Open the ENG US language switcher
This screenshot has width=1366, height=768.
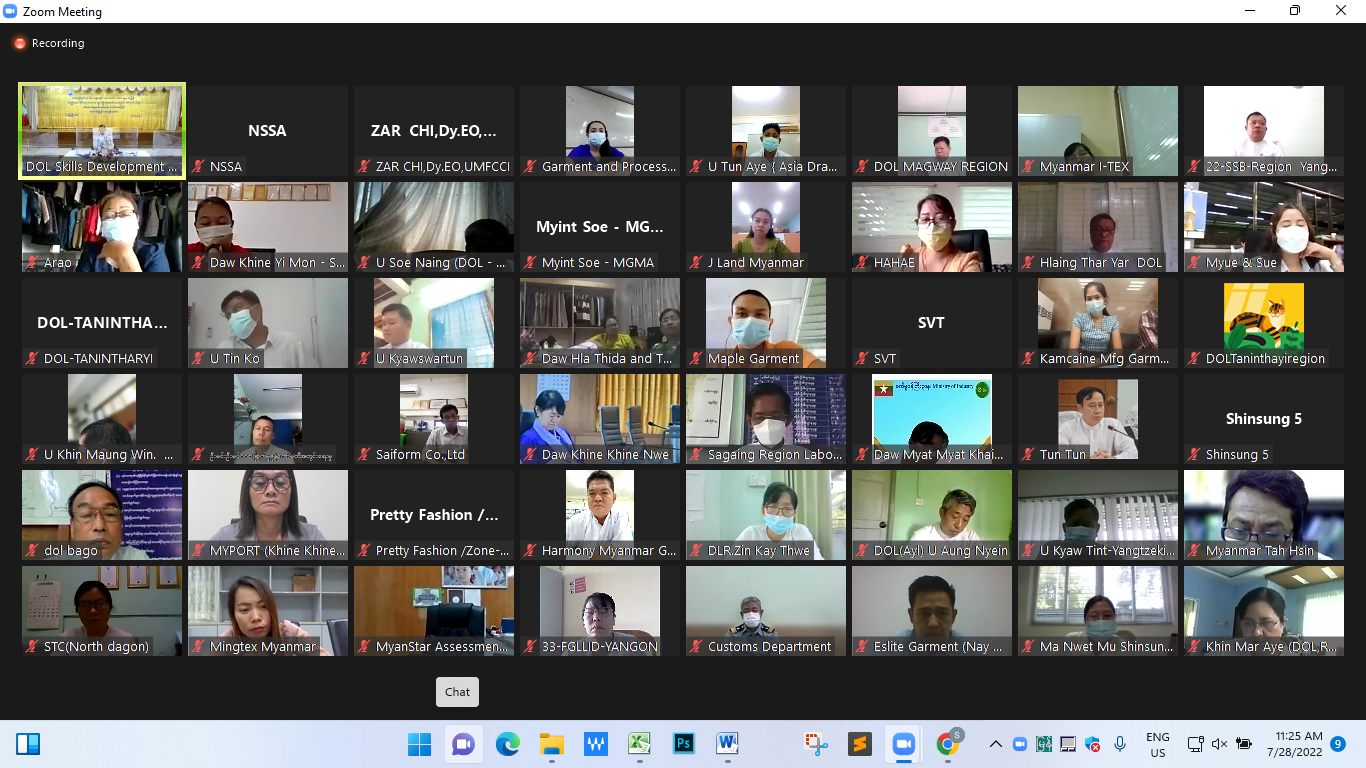pos(1158,744)
